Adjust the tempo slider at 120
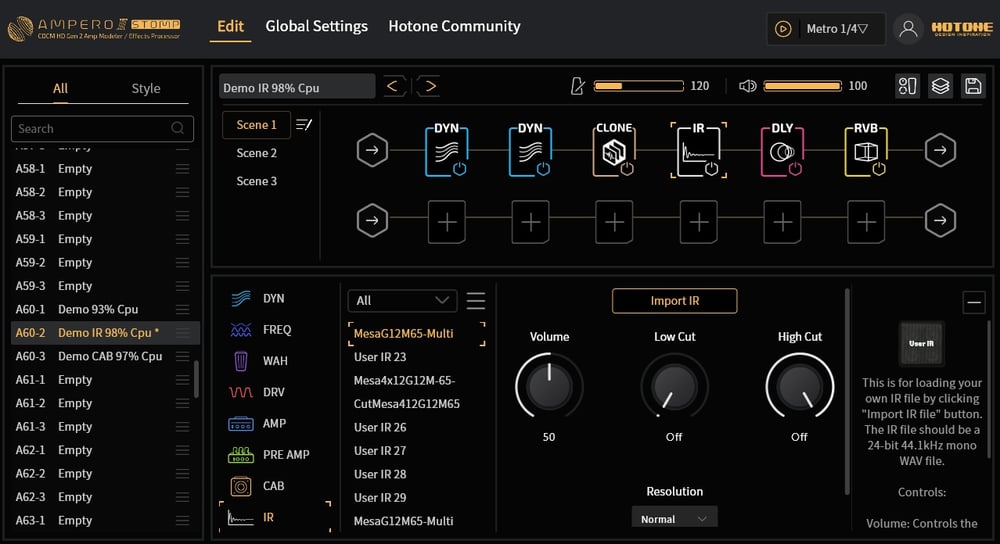 coord(638,86)
